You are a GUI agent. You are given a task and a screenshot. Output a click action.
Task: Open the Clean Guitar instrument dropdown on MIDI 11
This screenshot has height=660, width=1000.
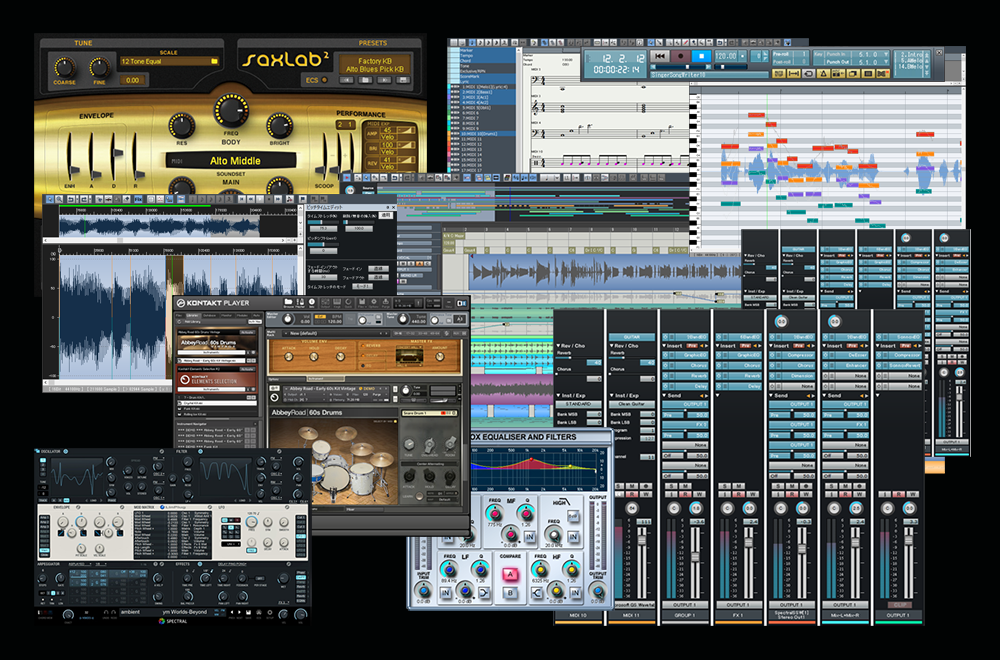click(632, 404)
